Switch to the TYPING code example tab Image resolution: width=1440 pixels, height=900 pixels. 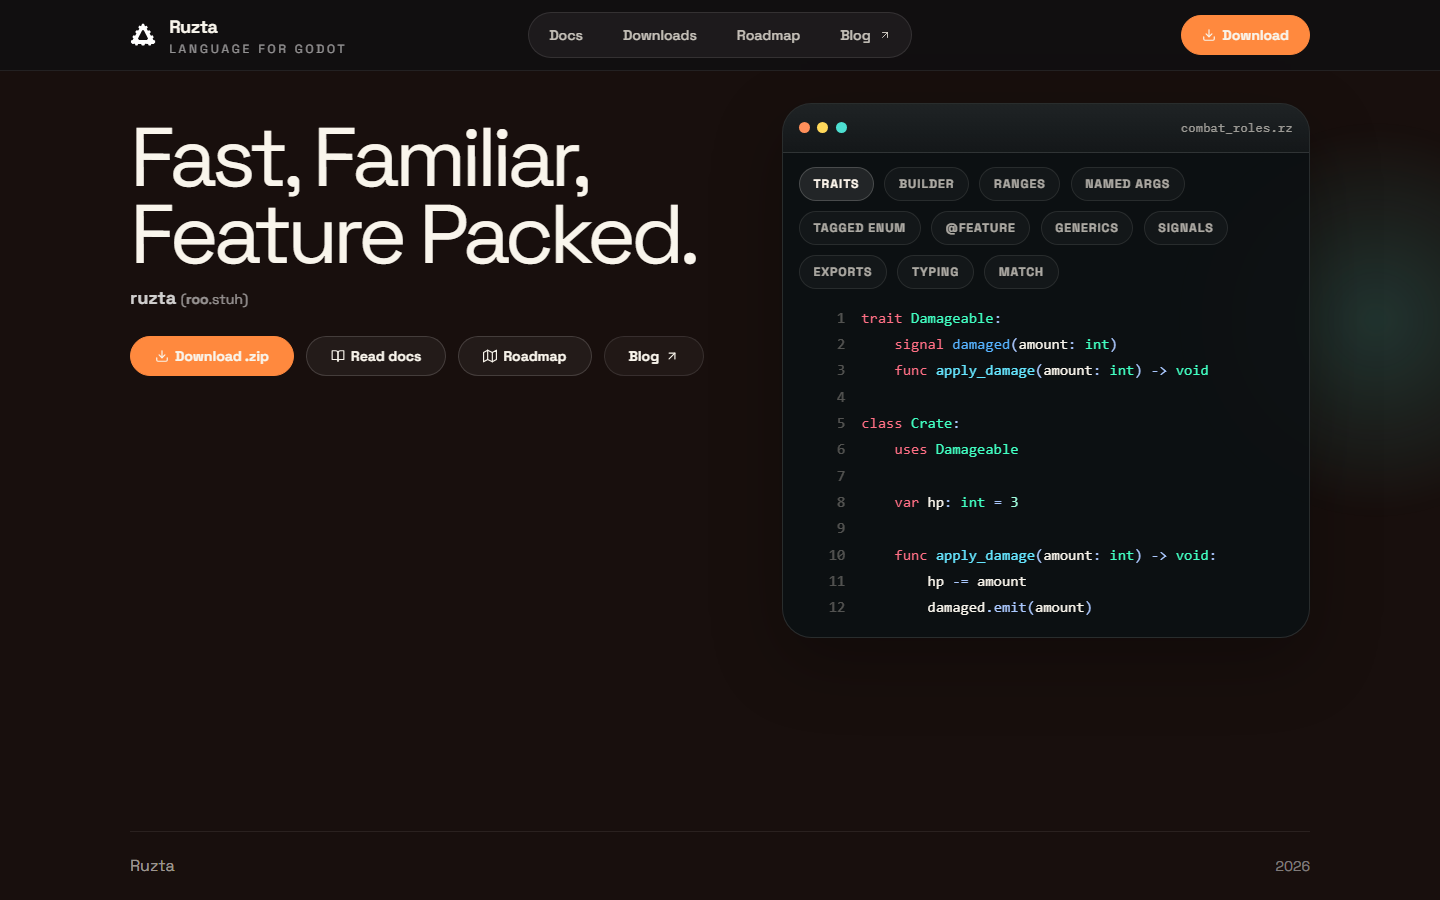pos(935,272)
